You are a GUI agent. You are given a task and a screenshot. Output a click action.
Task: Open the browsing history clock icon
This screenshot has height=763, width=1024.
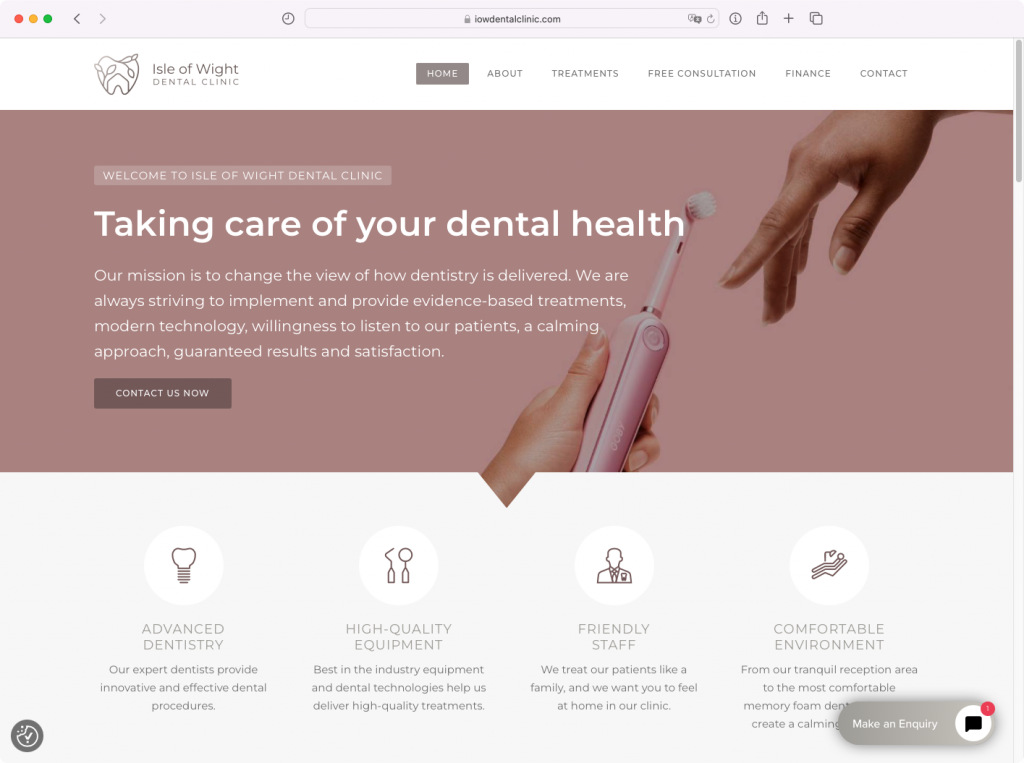click(288, 19)
